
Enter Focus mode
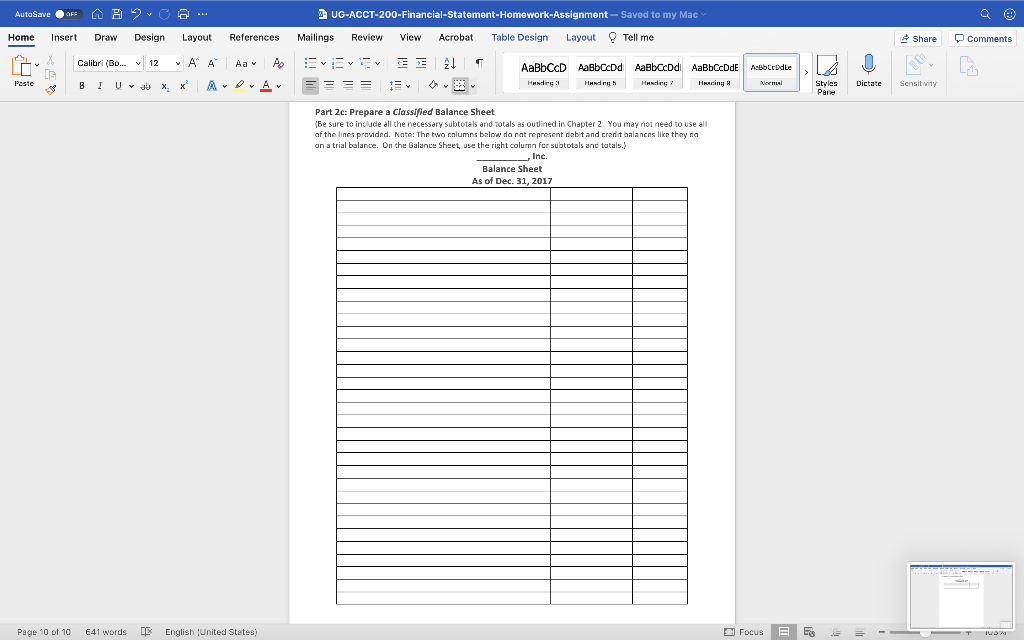click(x=744, y=632)
